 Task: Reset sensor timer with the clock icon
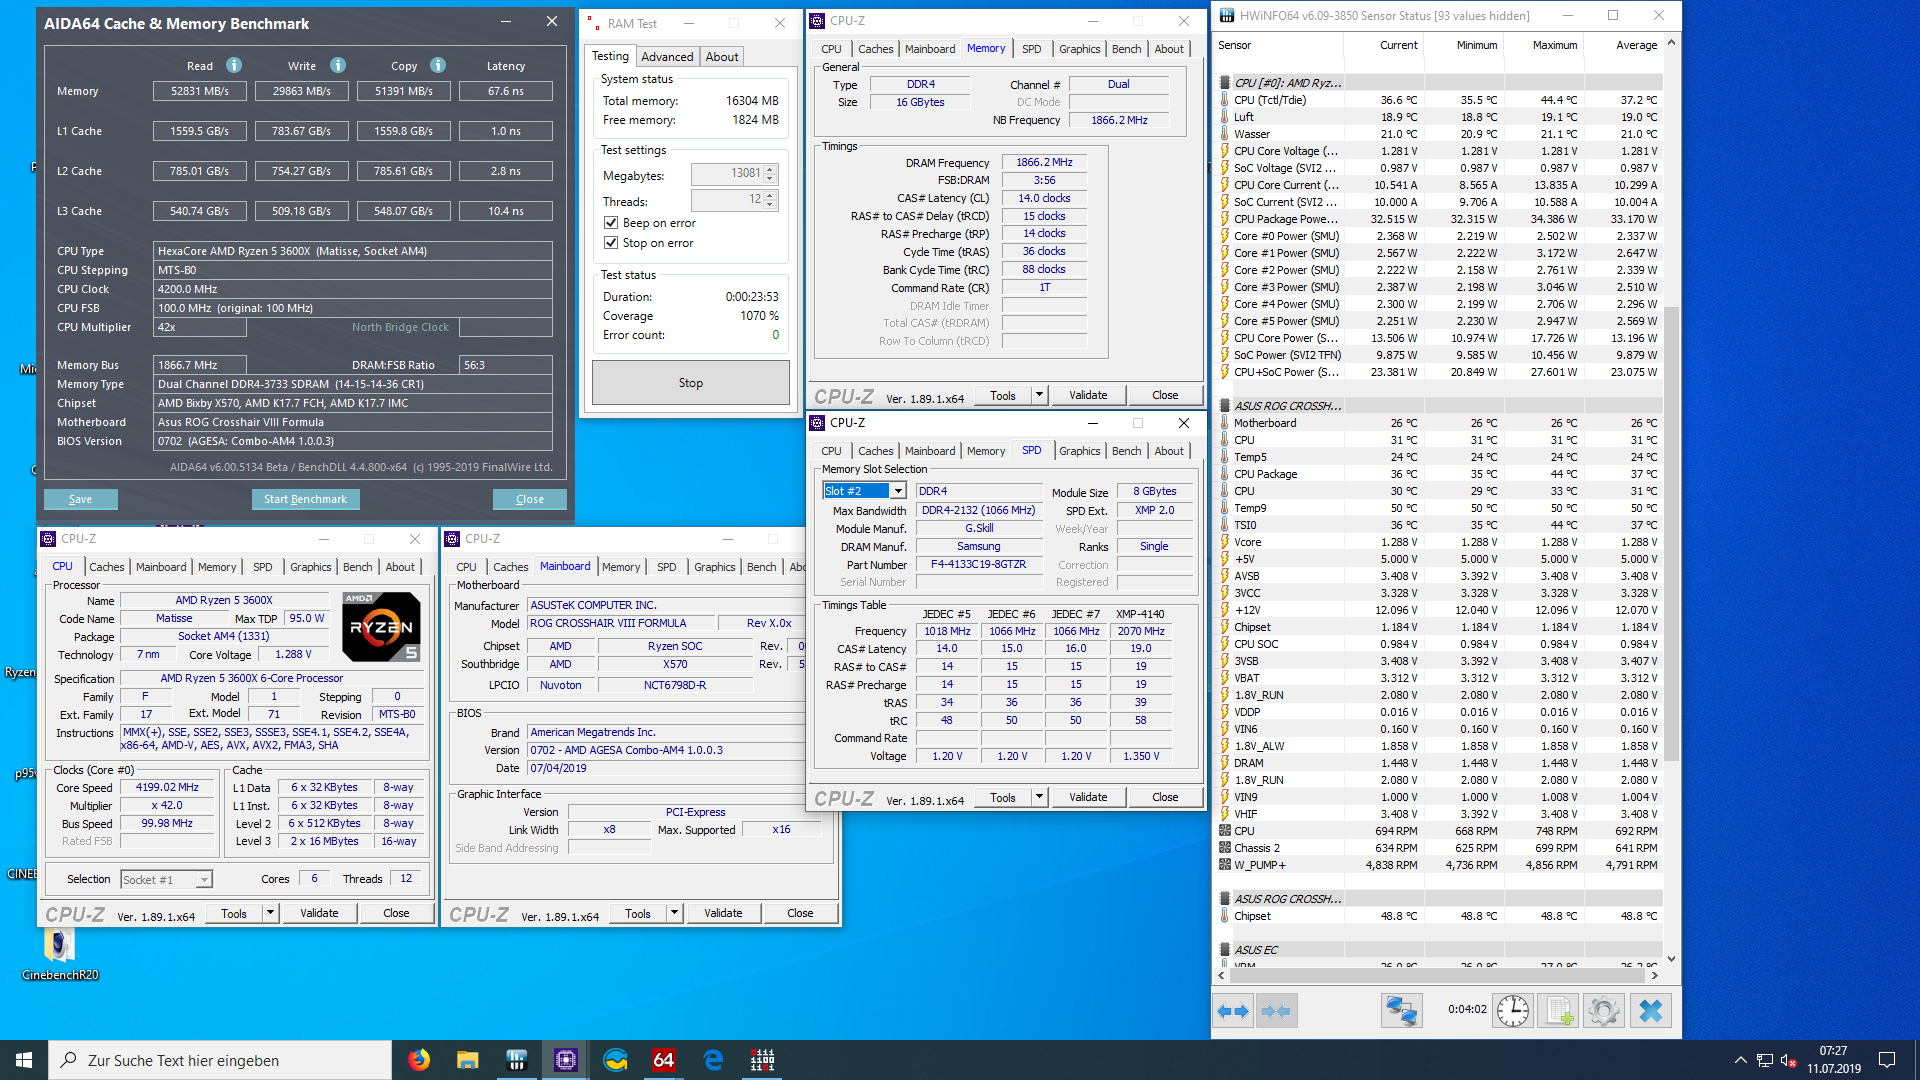click(x=1513, y=1011)
